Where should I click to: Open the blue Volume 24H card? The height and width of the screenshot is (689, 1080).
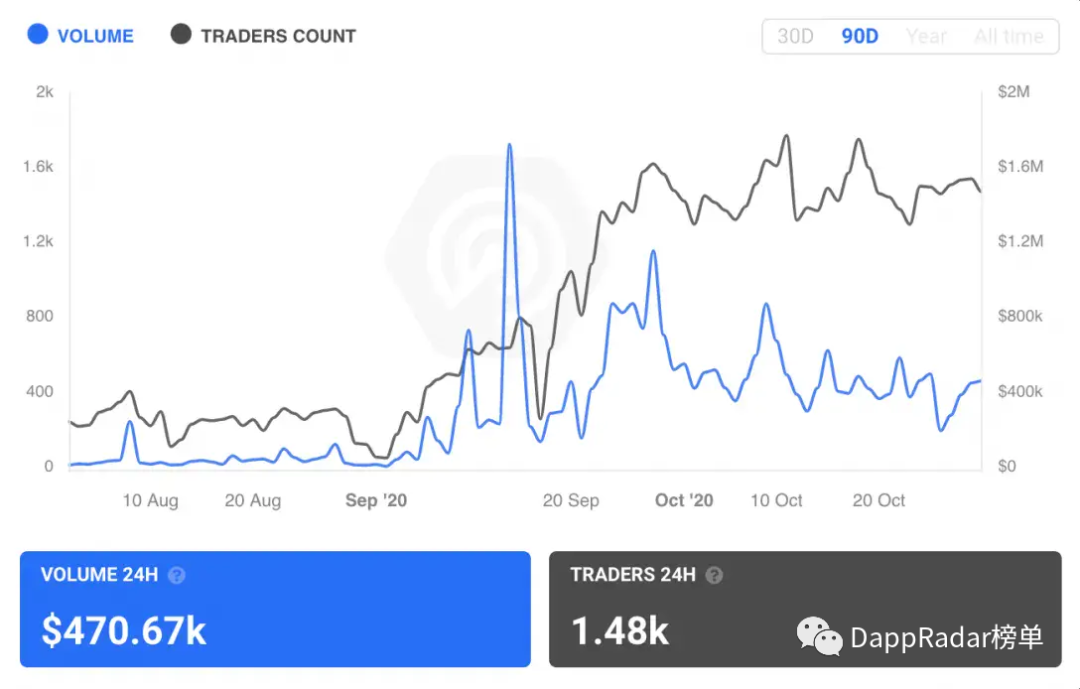(275, 609)
